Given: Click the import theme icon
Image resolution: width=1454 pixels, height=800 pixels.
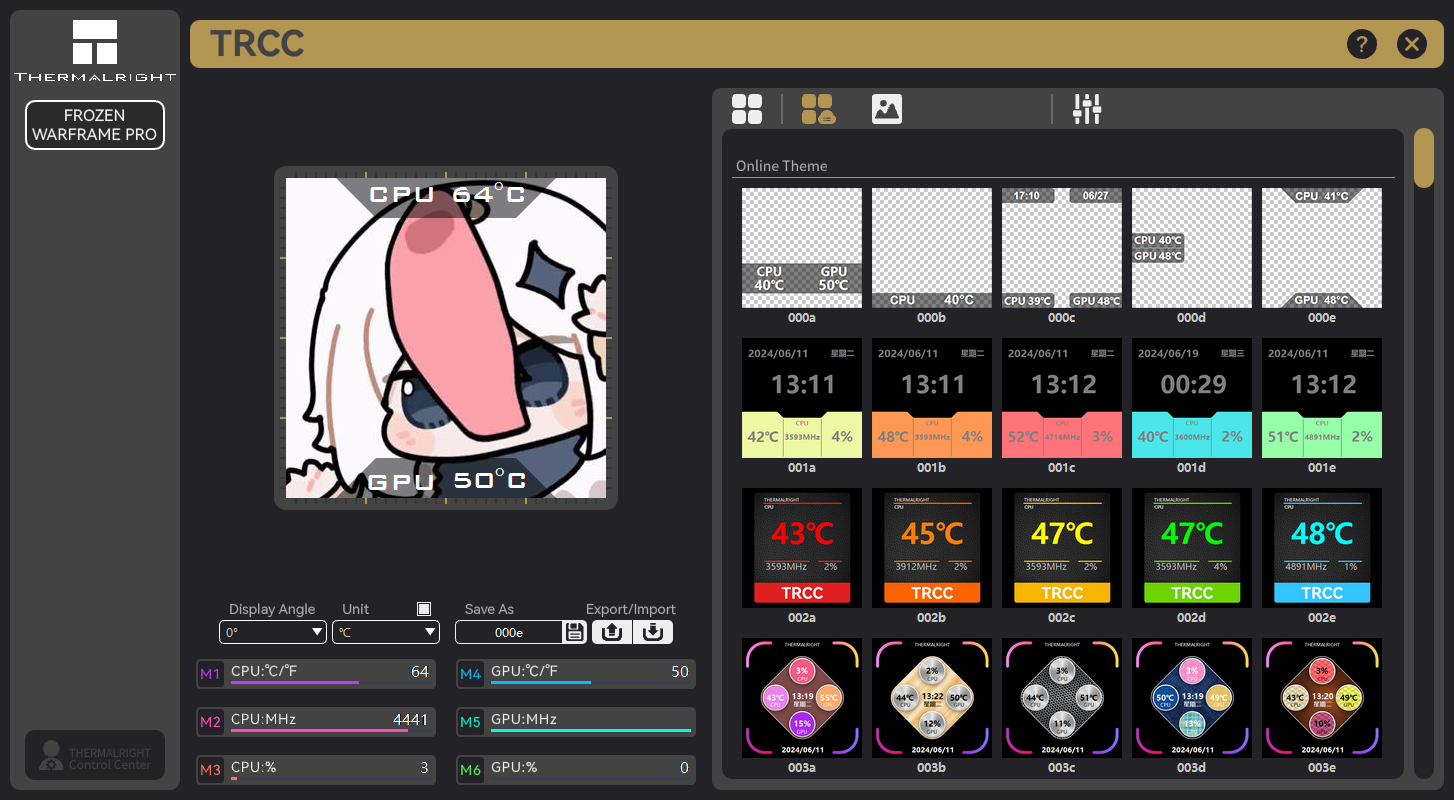Looking at the screenshot, I should pyautogui.click(x=652, y=632).
